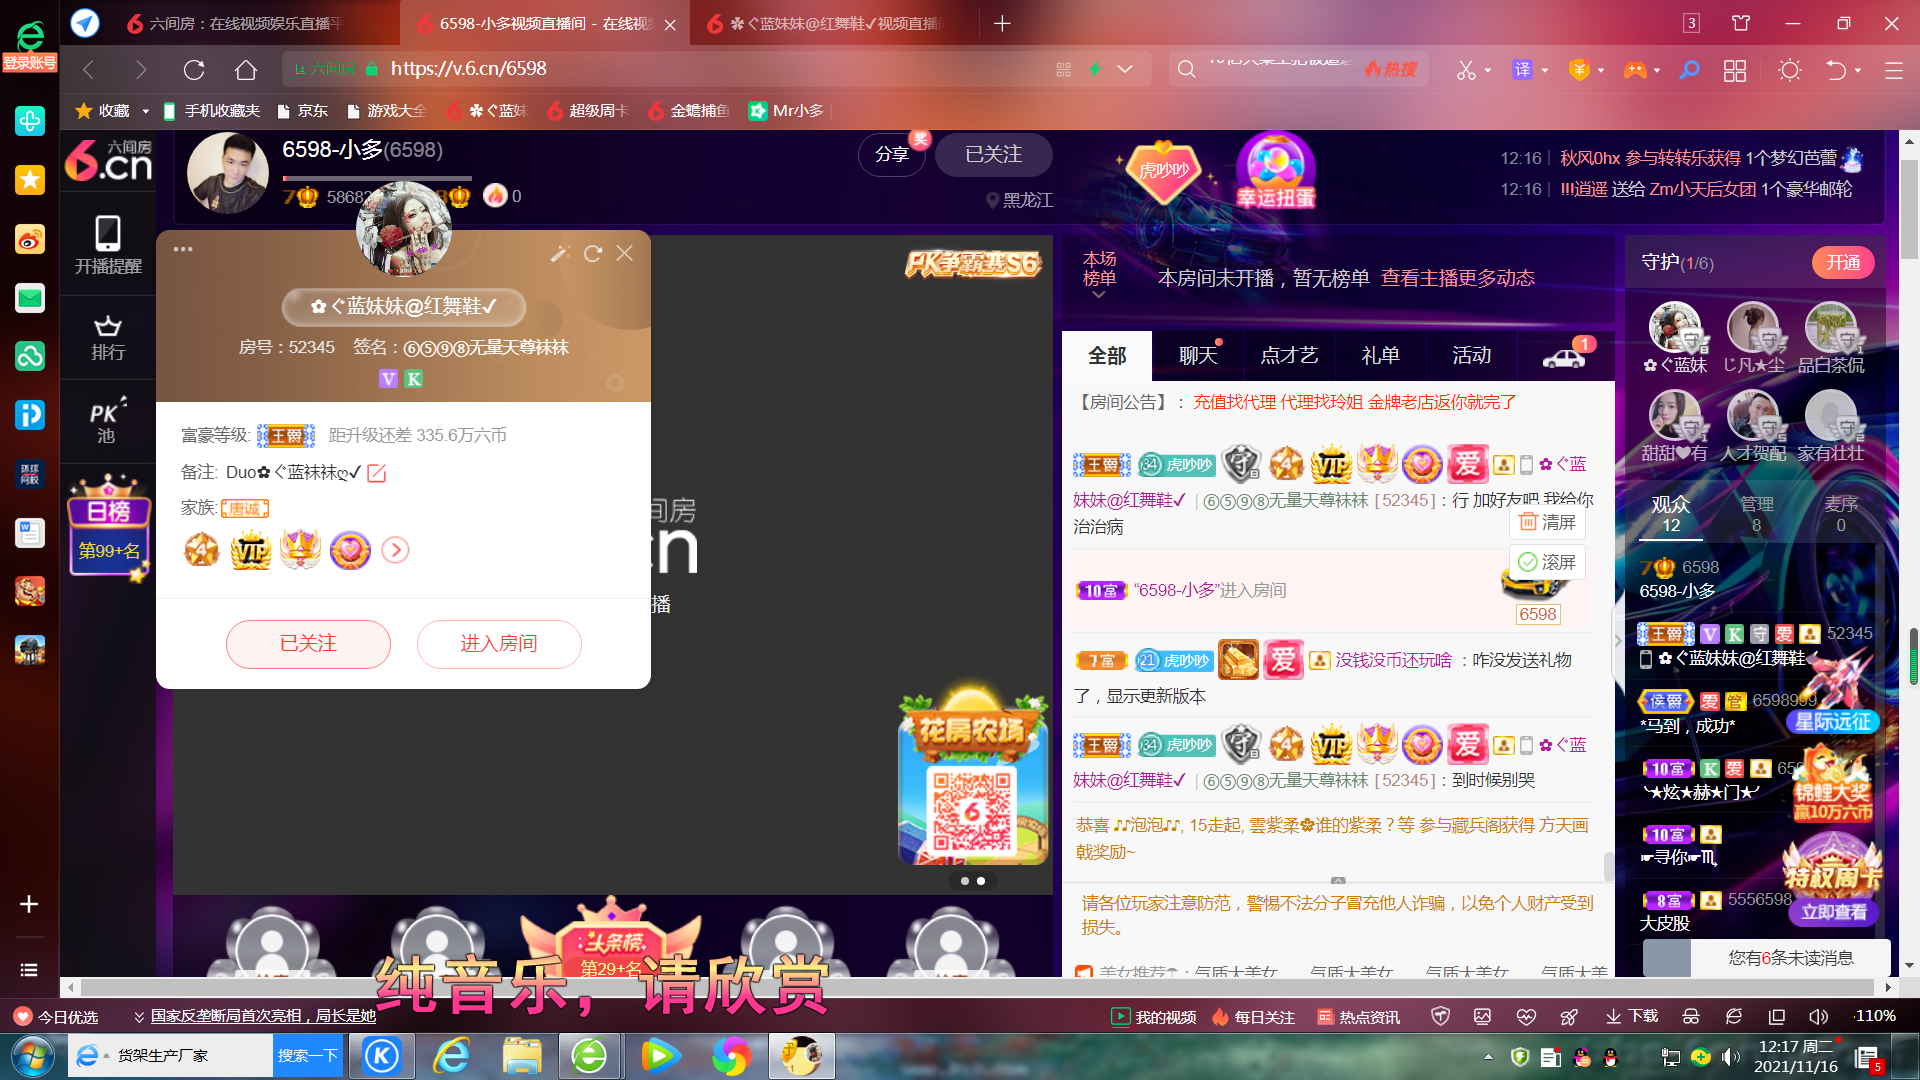The image size is (1920, 1080).
Task: Open the 排行 ranking crown icon
Action: (108, 338)
